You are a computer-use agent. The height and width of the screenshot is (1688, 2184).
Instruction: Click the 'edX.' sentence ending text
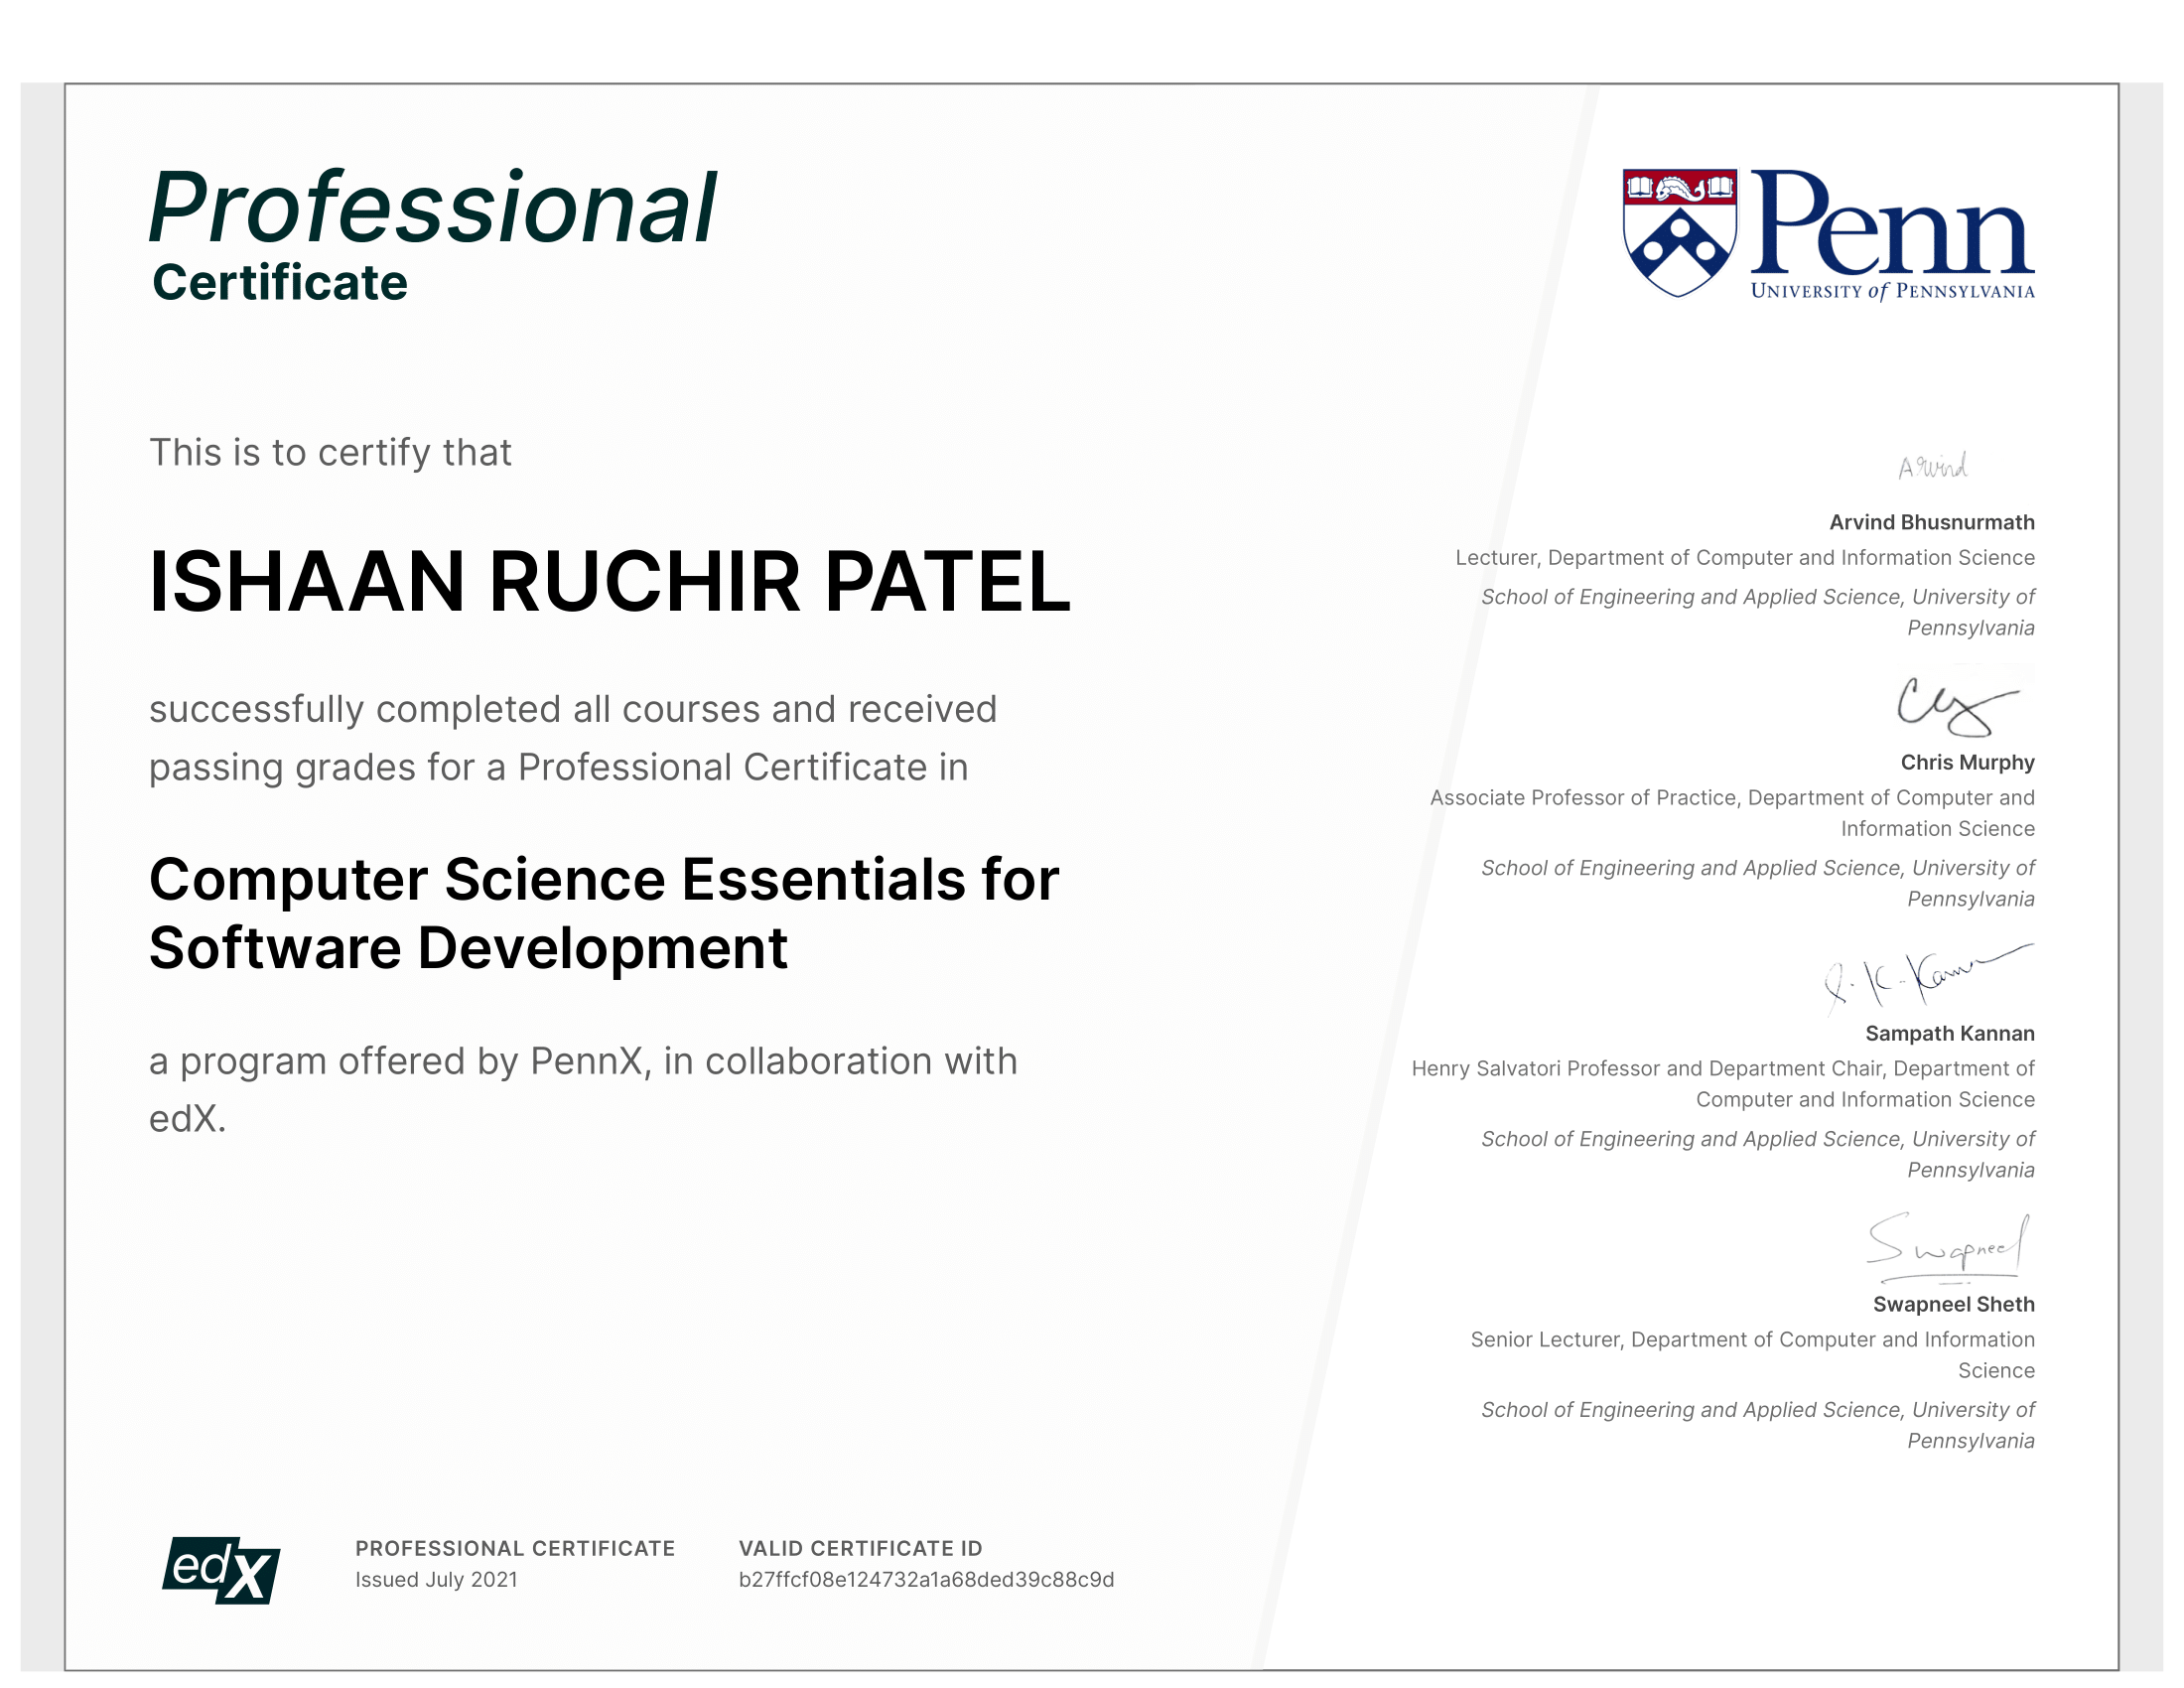[x=188, y=1118]
